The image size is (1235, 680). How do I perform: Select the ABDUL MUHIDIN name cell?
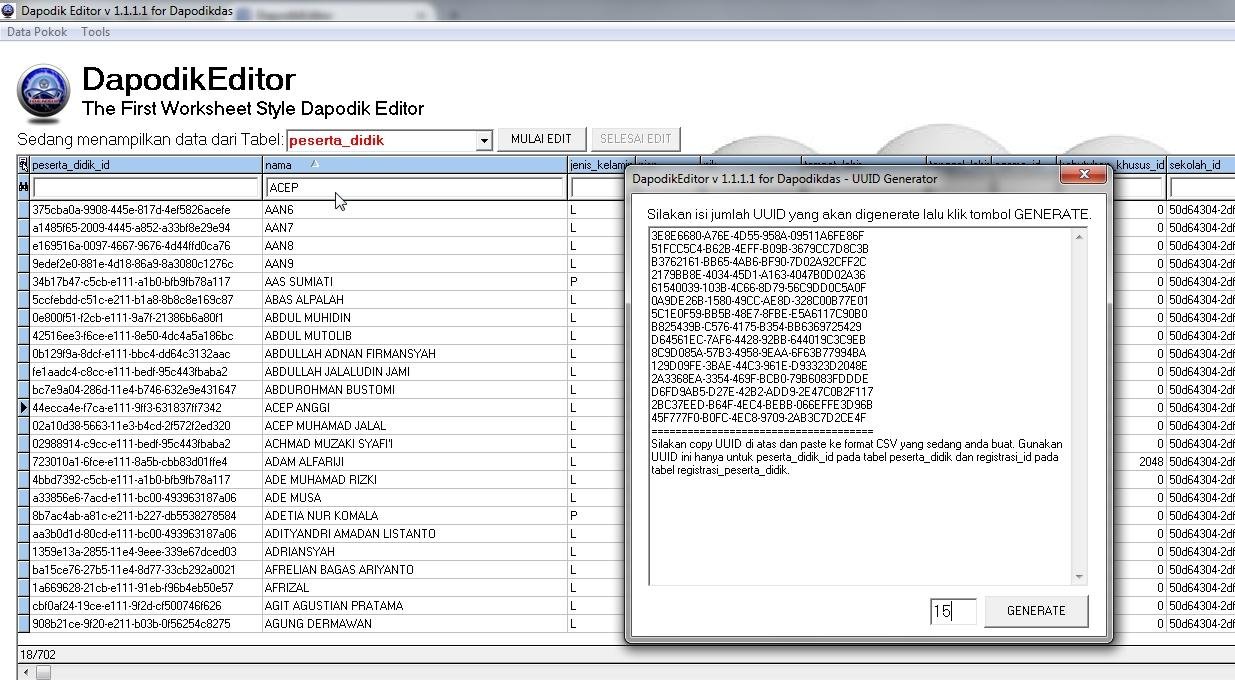[x=415, y=318]
